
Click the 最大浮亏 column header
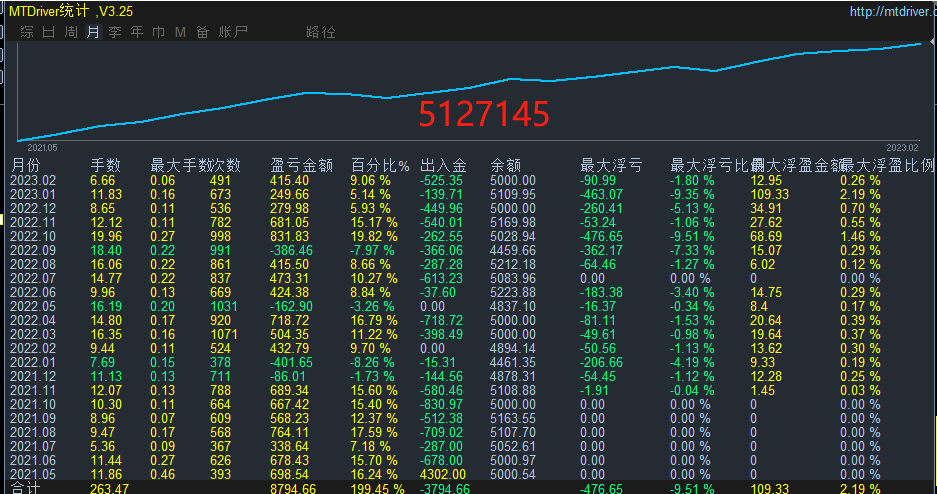tap(611, 165)
